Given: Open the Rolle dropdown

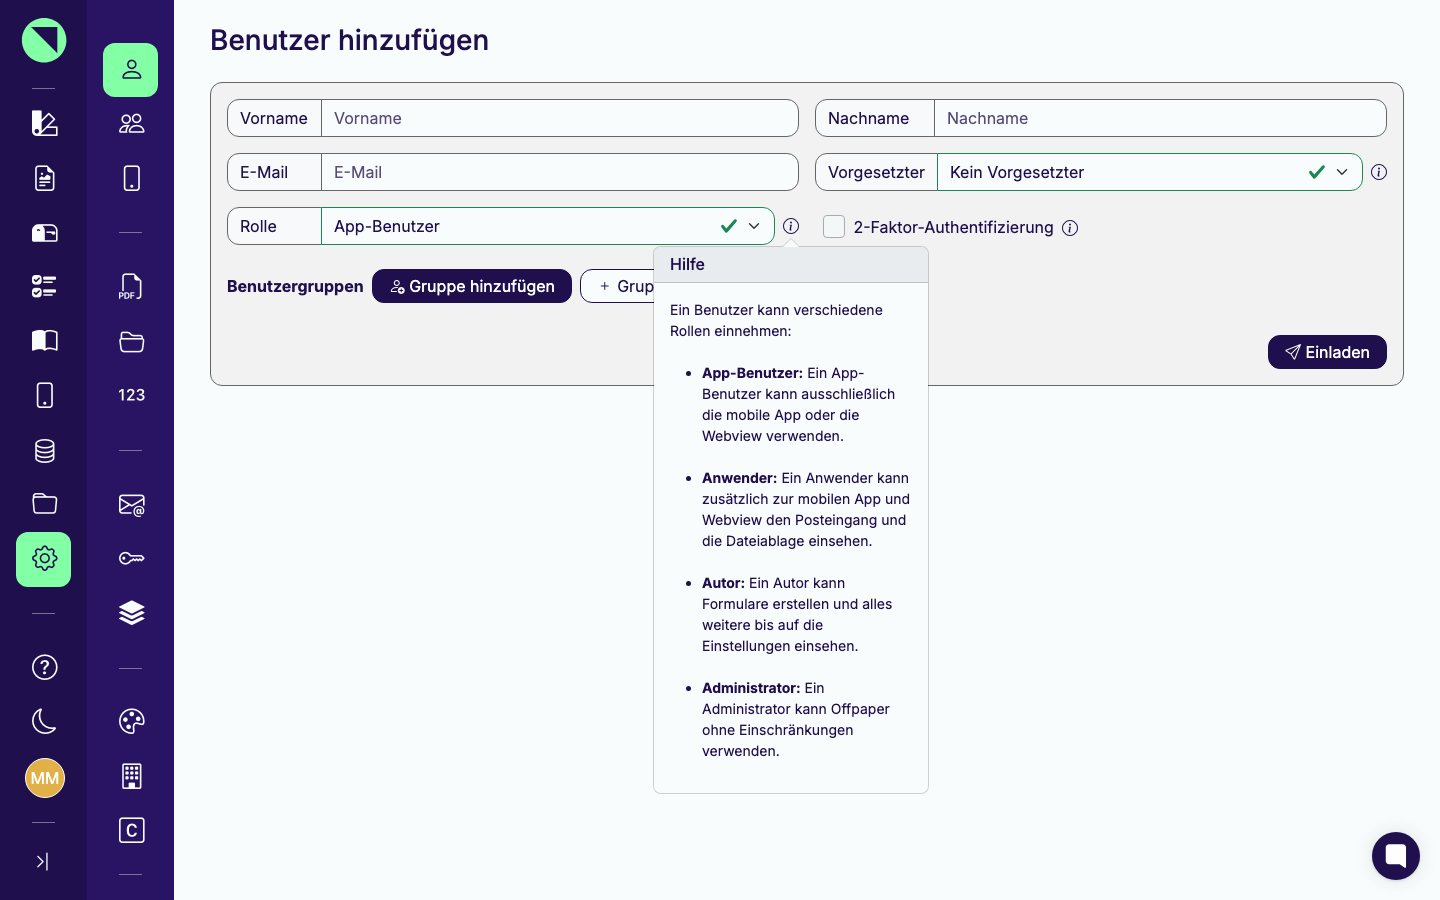Looking at the screenshot, I should pyautogui.click(x=548, y=226).
